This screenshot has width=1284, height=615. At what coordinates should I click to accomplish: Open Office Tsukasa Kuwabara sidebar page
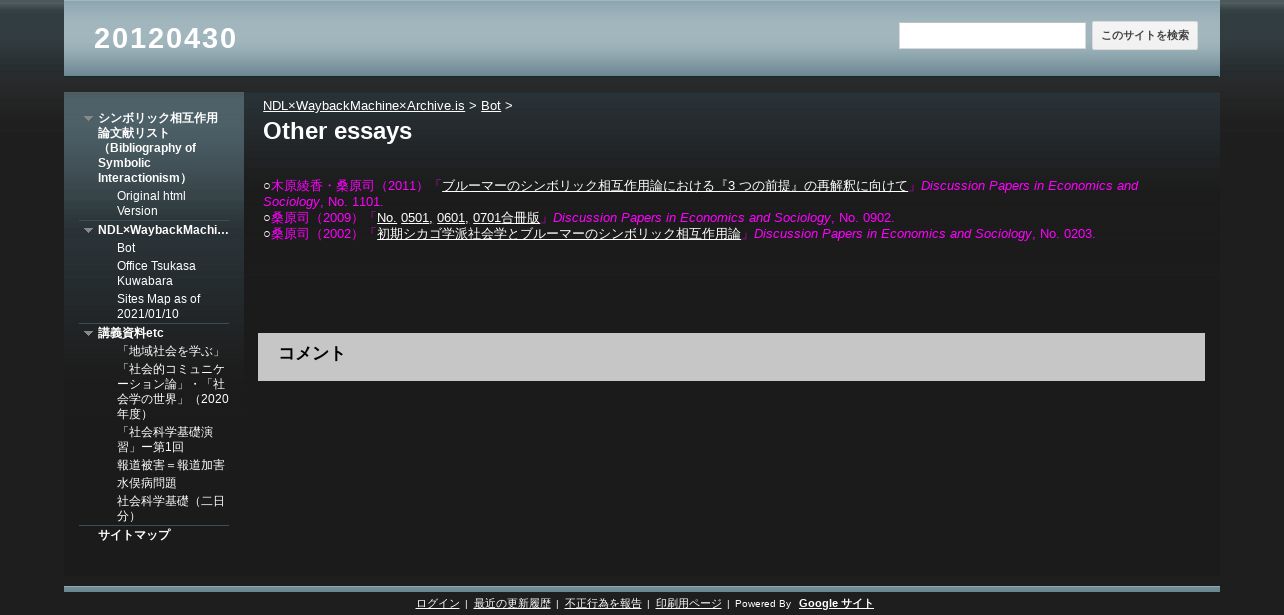pos(156,273)
